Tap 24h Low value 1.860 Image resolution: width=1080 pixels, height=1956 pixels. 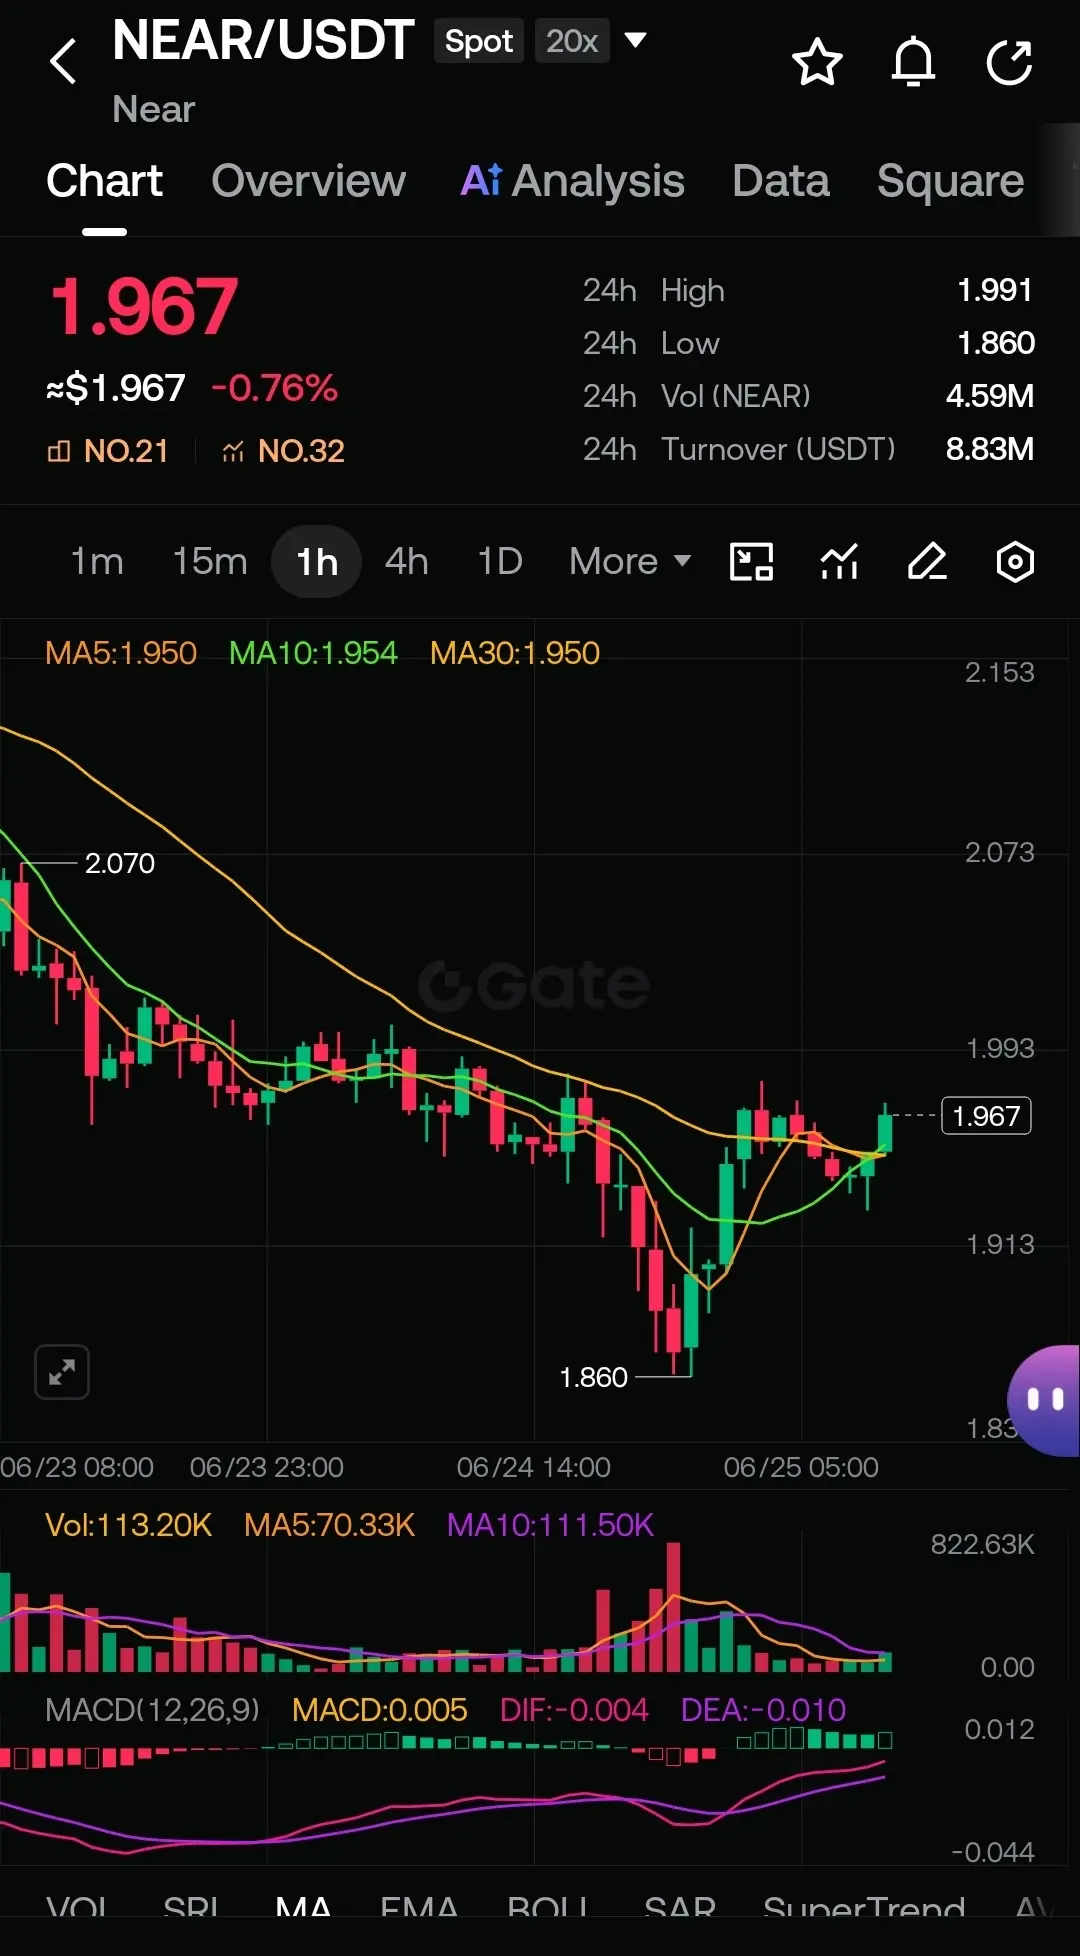pos(995,343)
